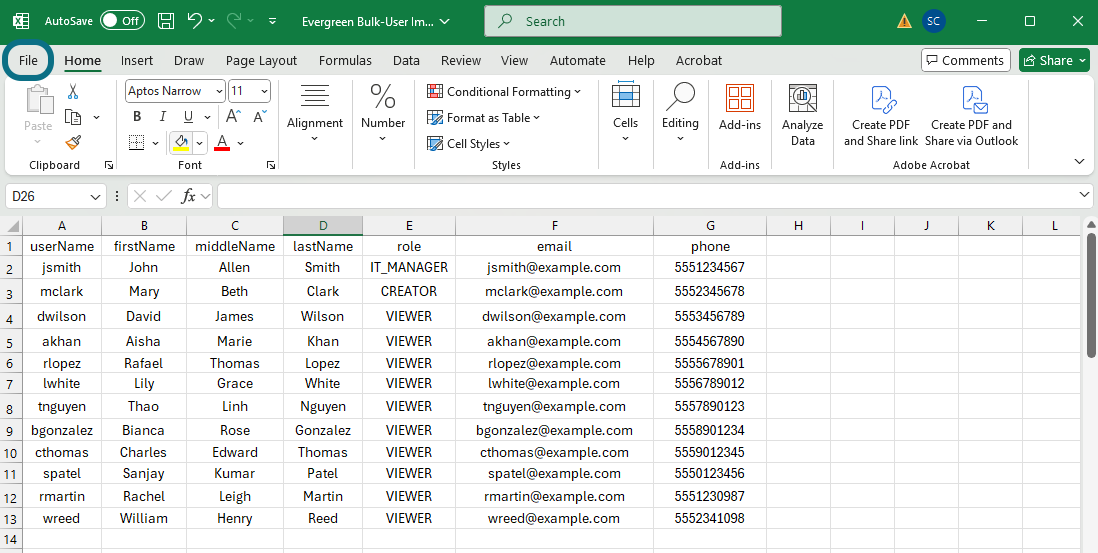Click the Borders icon
Screen dimensions: 1098x553
coord(137,143)
